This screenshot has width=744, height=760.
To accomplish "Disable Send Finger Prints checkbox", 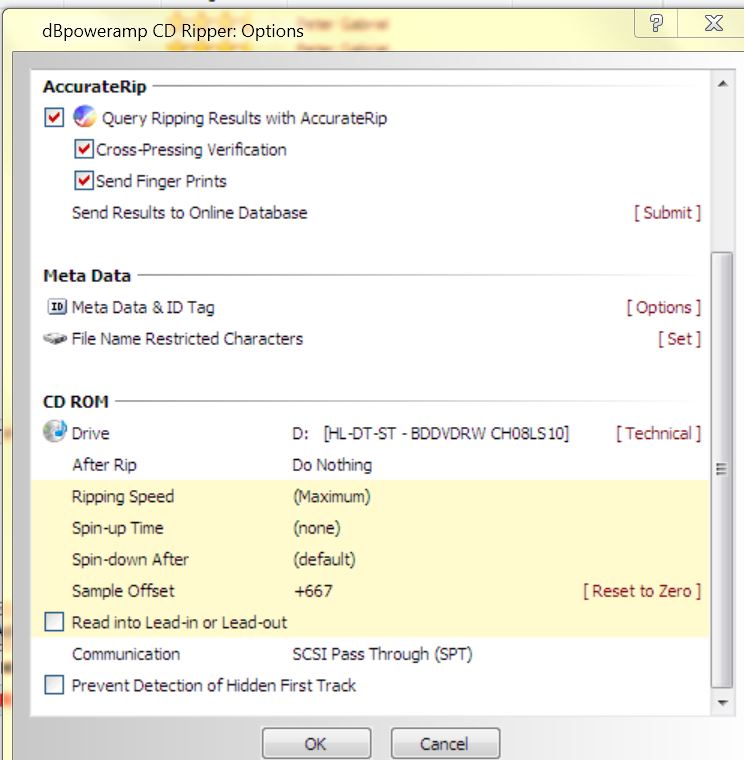I will (84, 181).
